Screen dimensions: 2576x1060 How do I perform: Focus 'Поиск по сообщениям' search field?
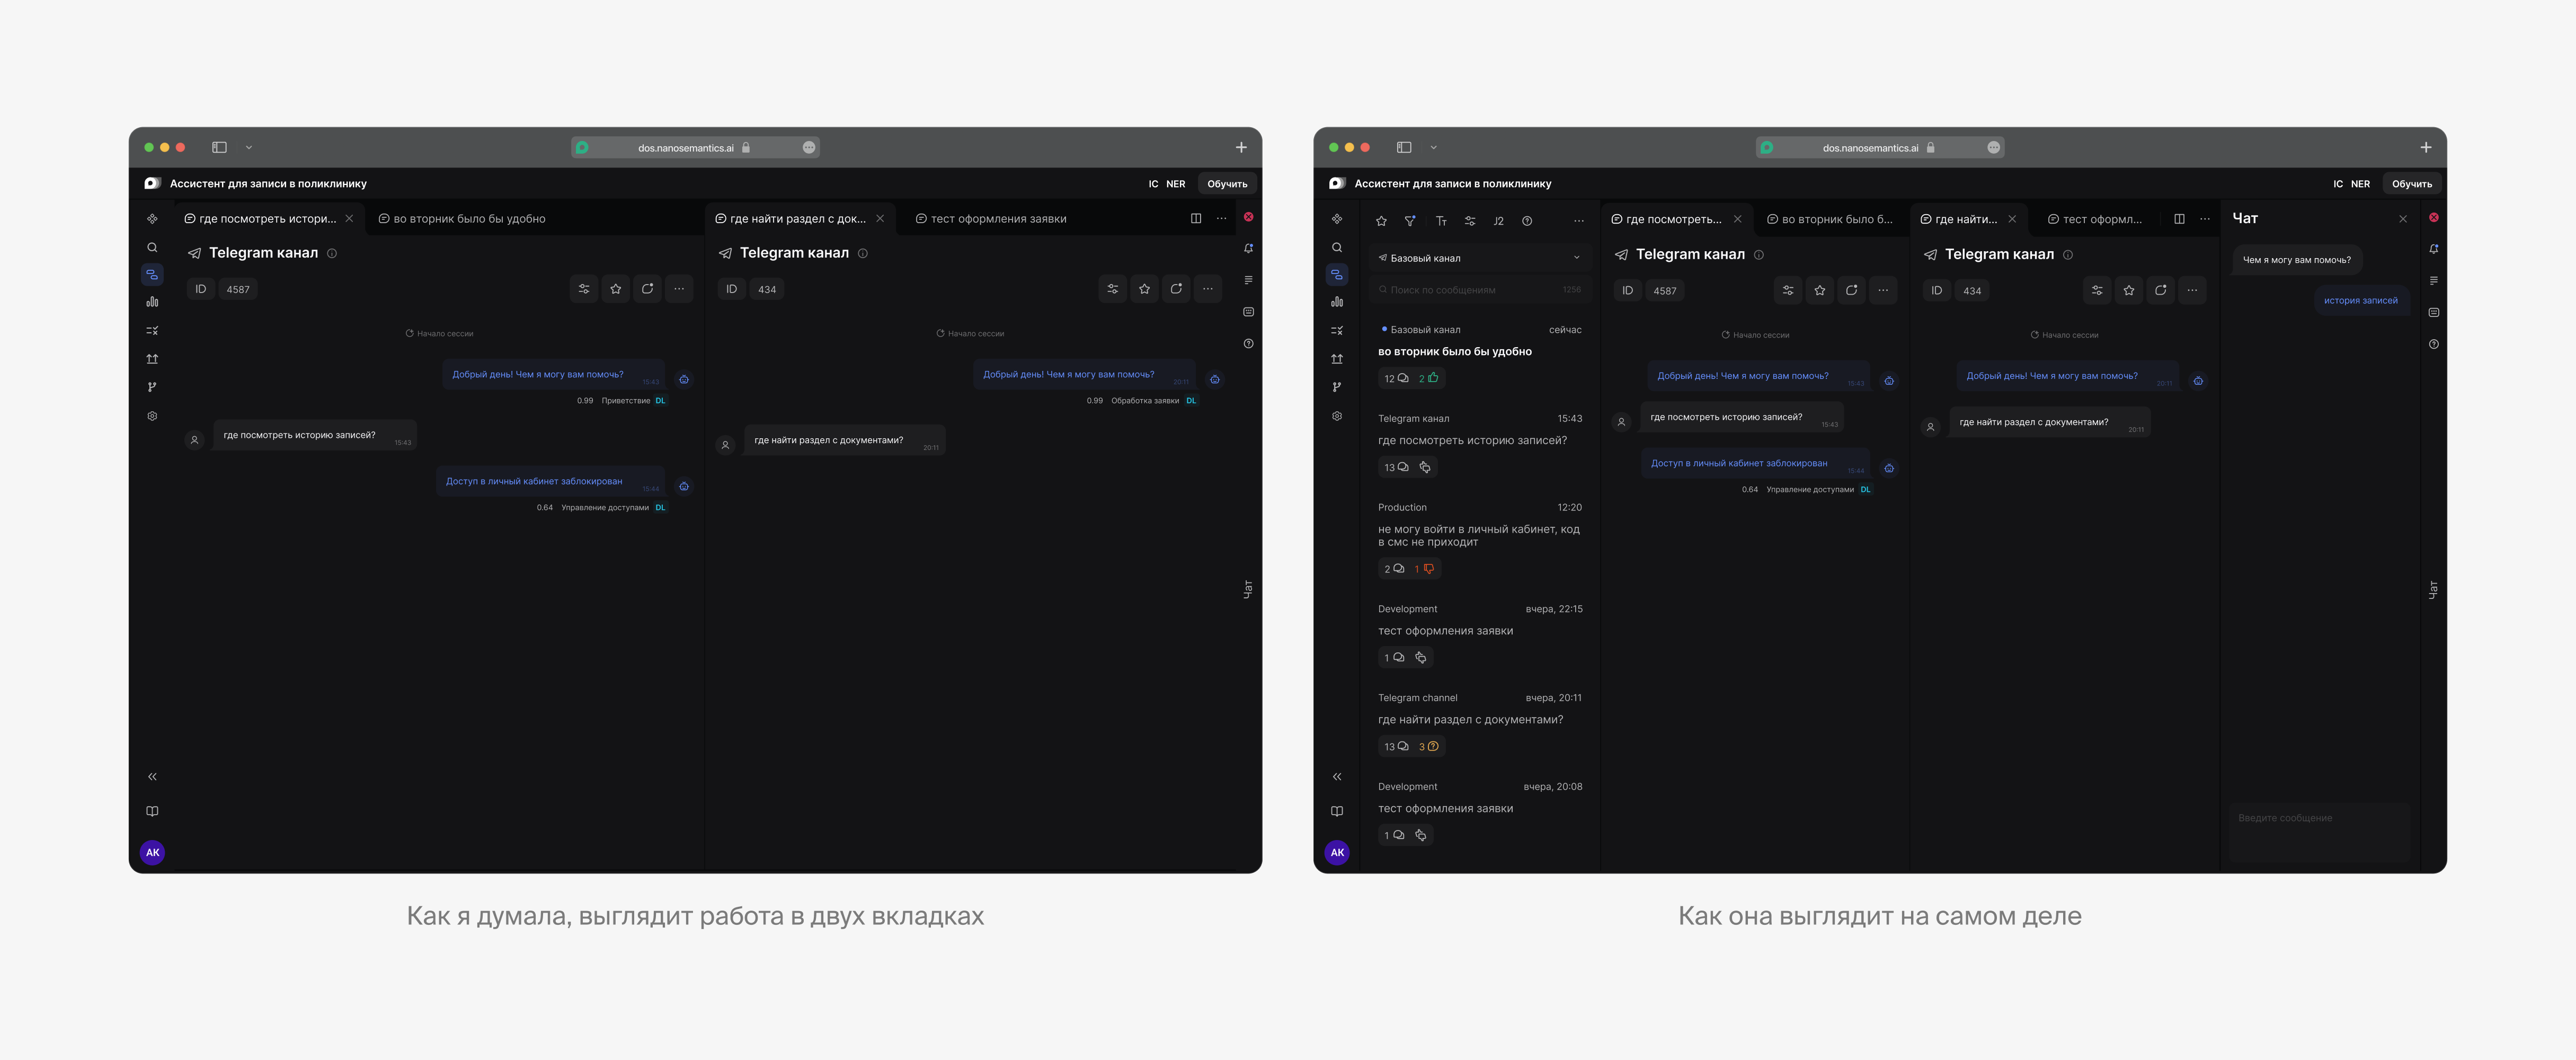click(1480, 290)
